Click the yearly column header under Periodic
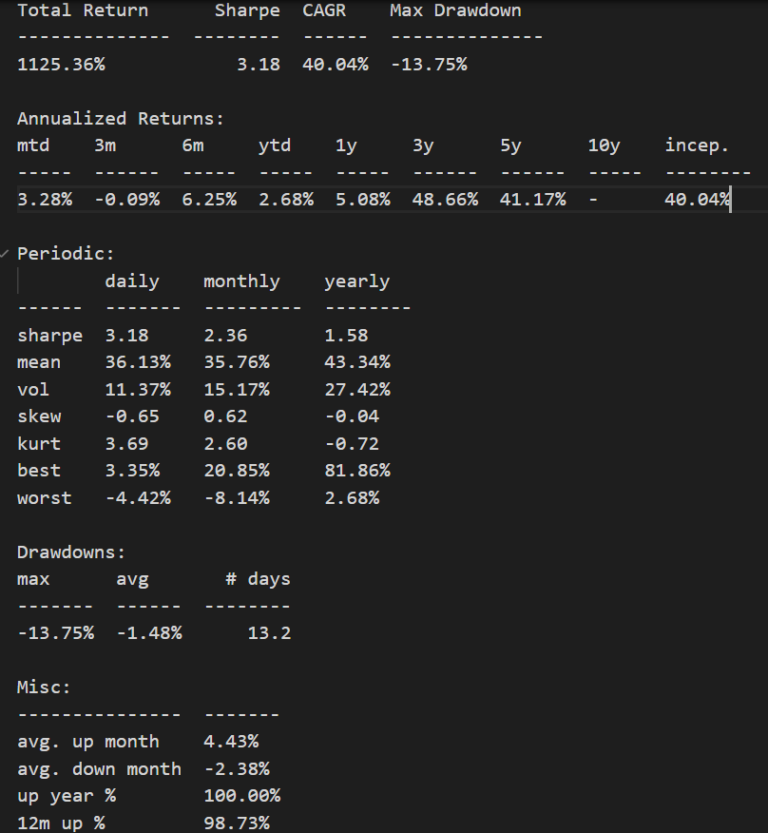This screenshot has width=768, height=833. click(356, 282)
